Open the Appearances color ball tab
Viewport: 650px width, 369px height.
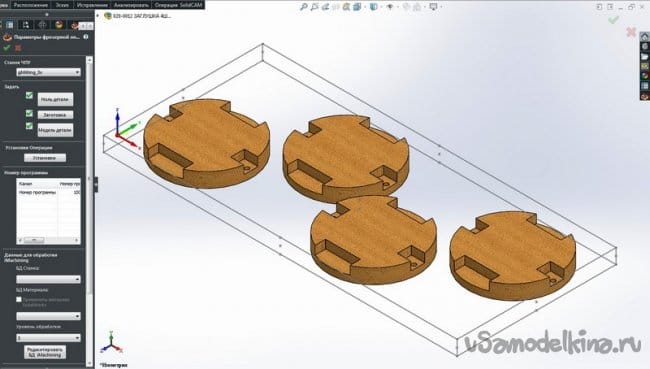pos(58,25)
